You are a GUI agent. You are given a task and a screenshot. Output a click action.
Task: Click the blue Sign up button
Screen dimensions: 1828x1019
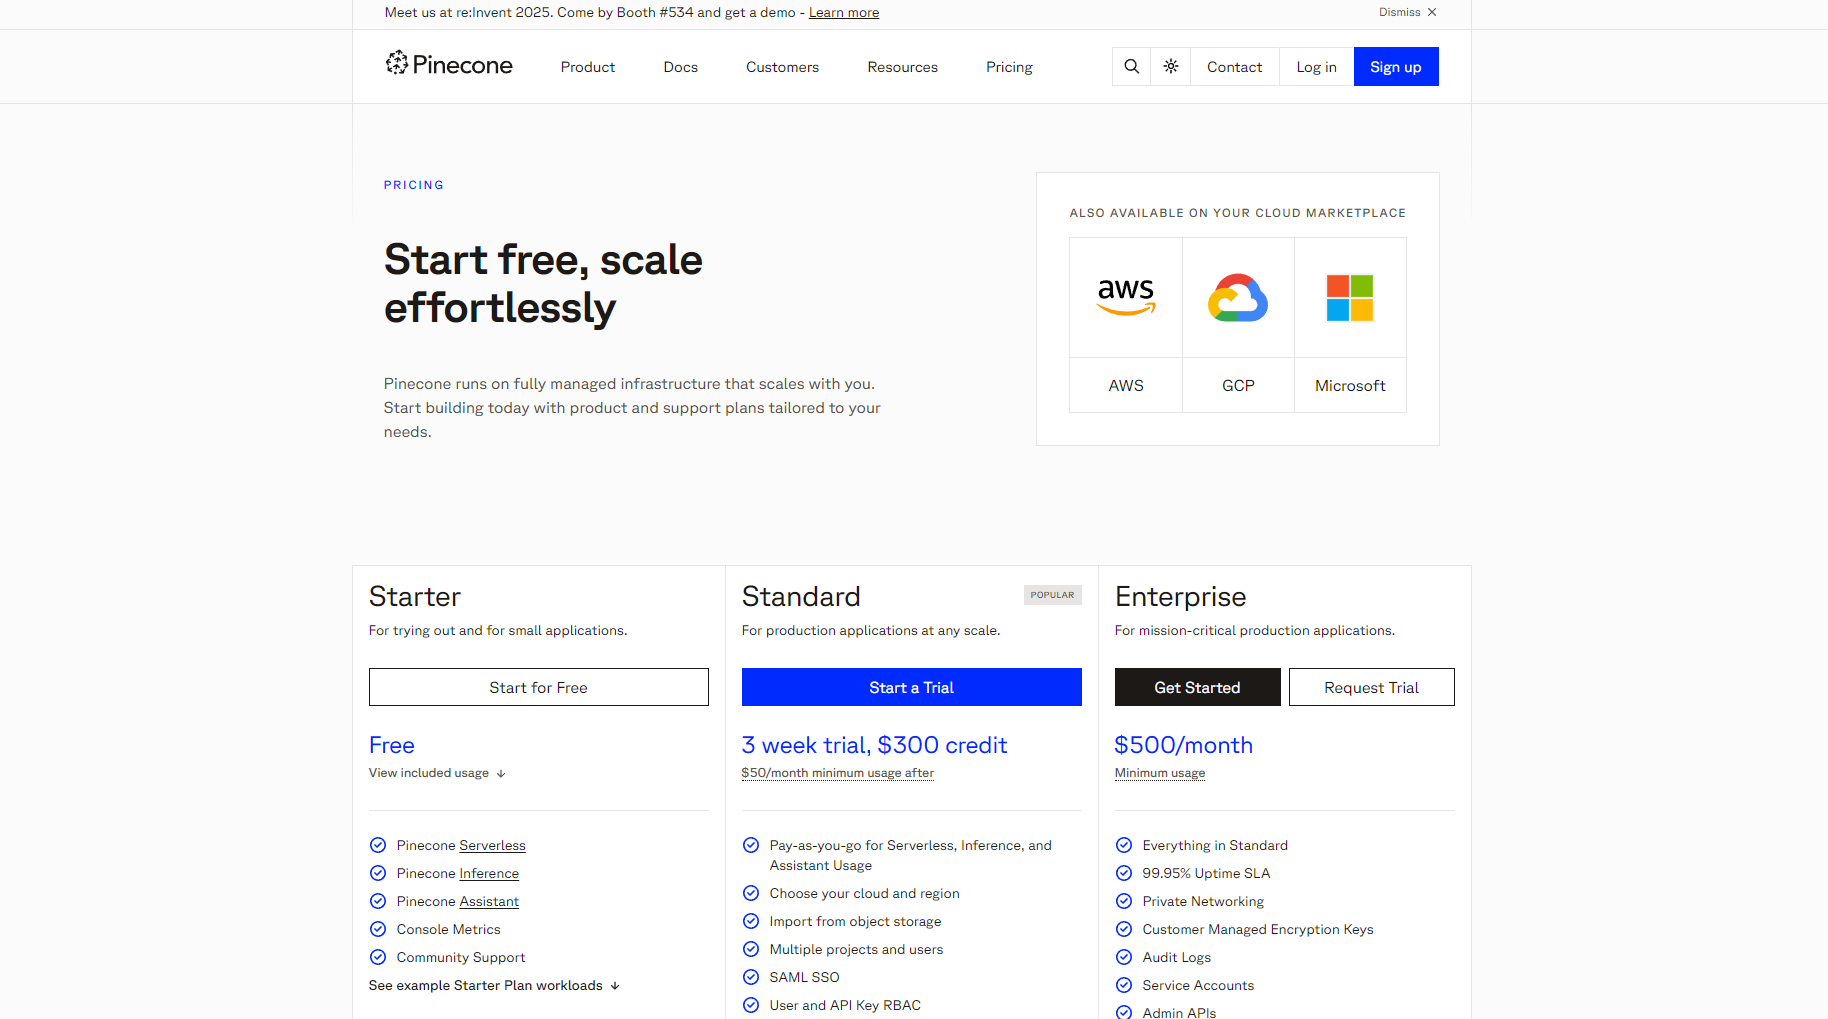click(x=1396, y=67)
